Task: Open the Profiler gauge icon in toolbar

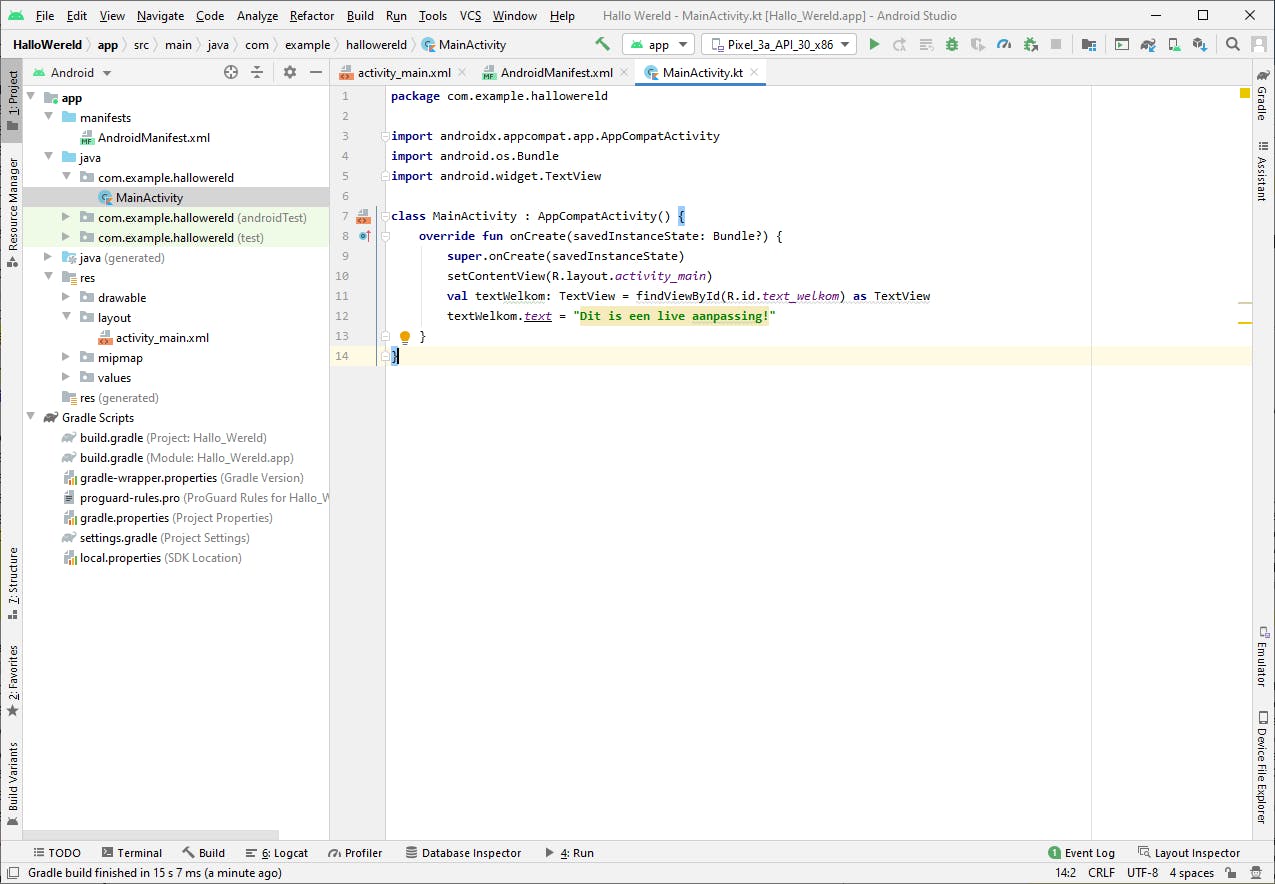Action: (x=1004, y=44)
